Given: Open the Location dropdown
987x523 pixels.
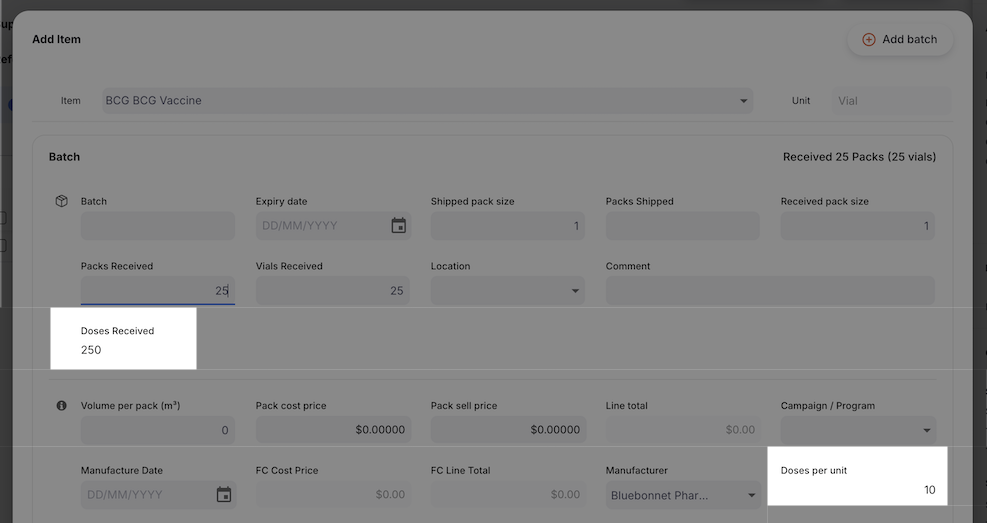Looking at the screenshot, I should tap(507, 290).
